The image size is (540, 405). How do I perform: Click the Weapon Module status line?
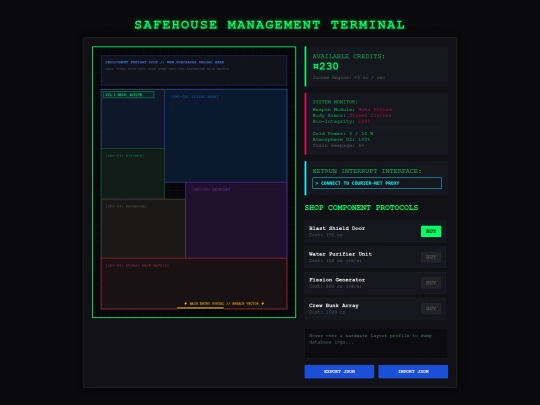pos(352,110)
